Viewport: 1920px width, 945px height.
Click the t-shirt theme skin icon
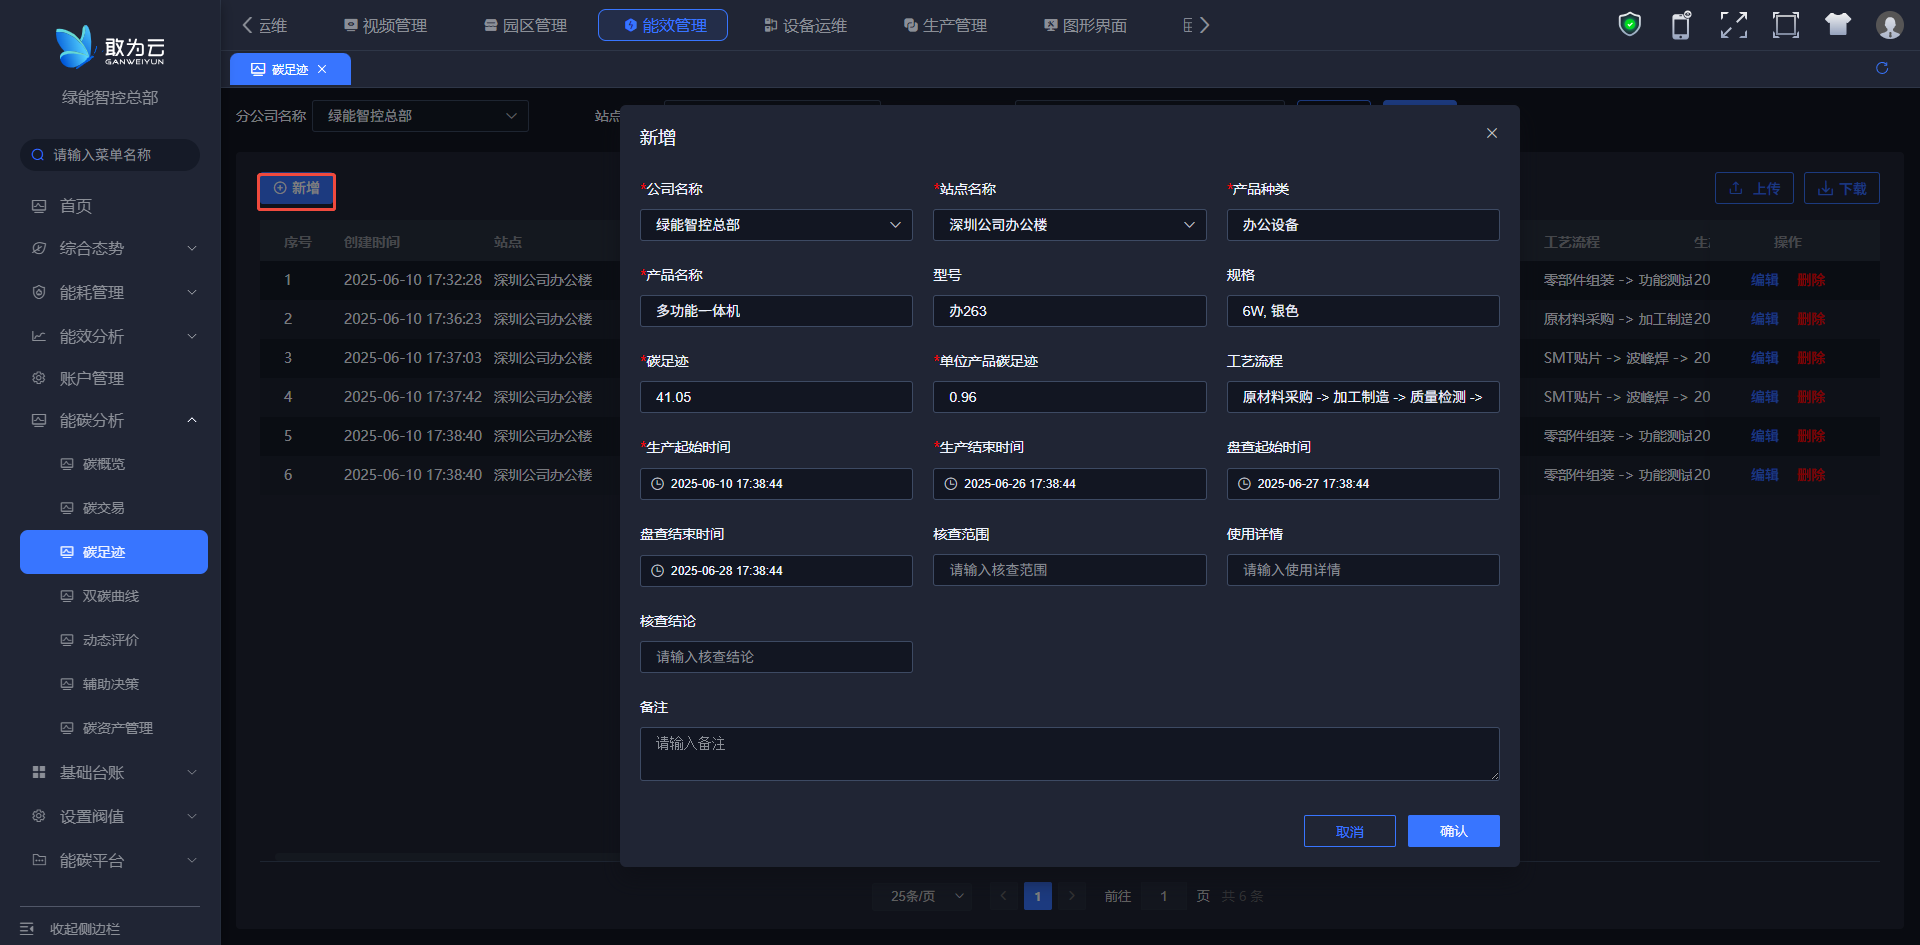(x=1837, y=25)
